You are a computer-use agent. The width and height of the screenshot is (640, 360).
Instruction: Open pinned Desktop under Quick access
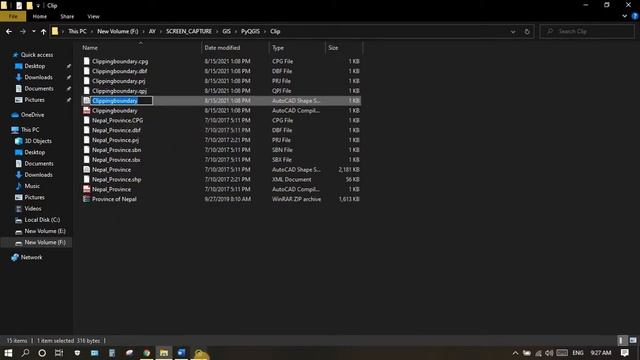(x=35, y=66)
